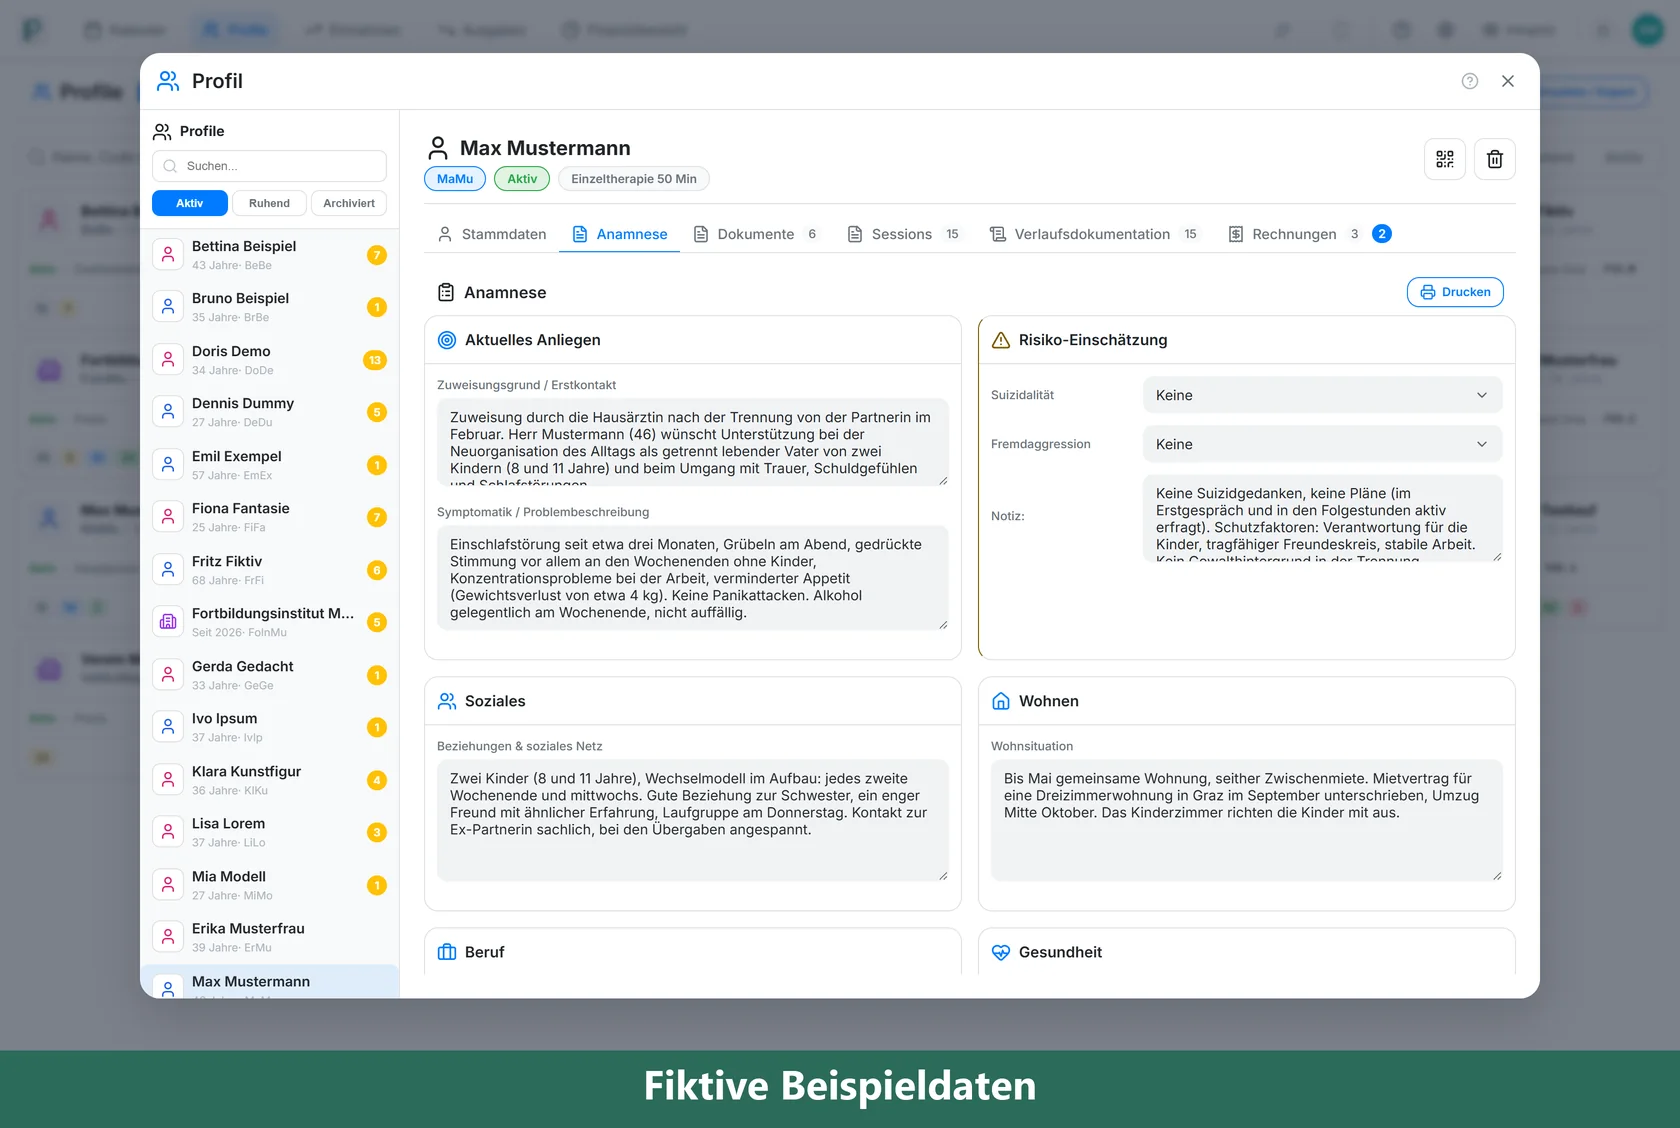This screenshot has width=1680, height=1128.
Task: Select the Archiviert filter
Action: click(349, 203)
